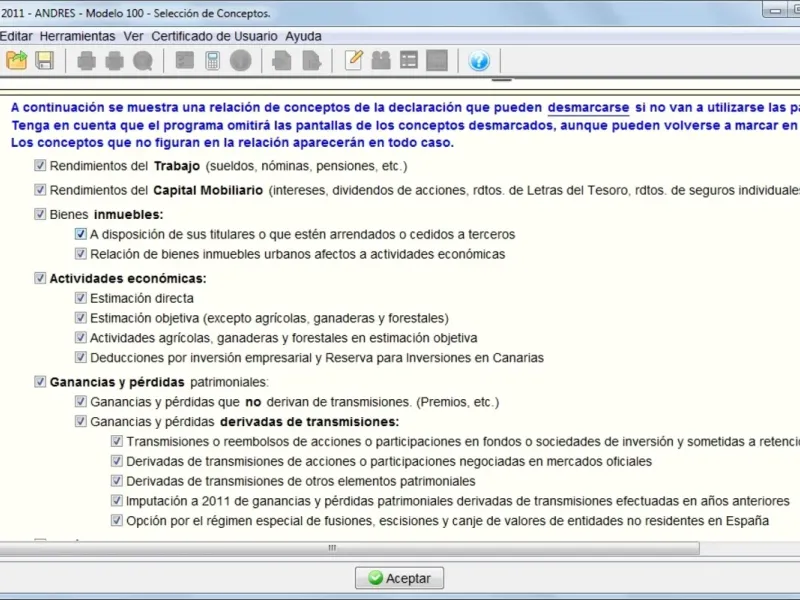Image resolution: width=800 pixels, height=600 pixels.
Task: Toggle Estimación directa checkbox
Action: tap(81, 297)
